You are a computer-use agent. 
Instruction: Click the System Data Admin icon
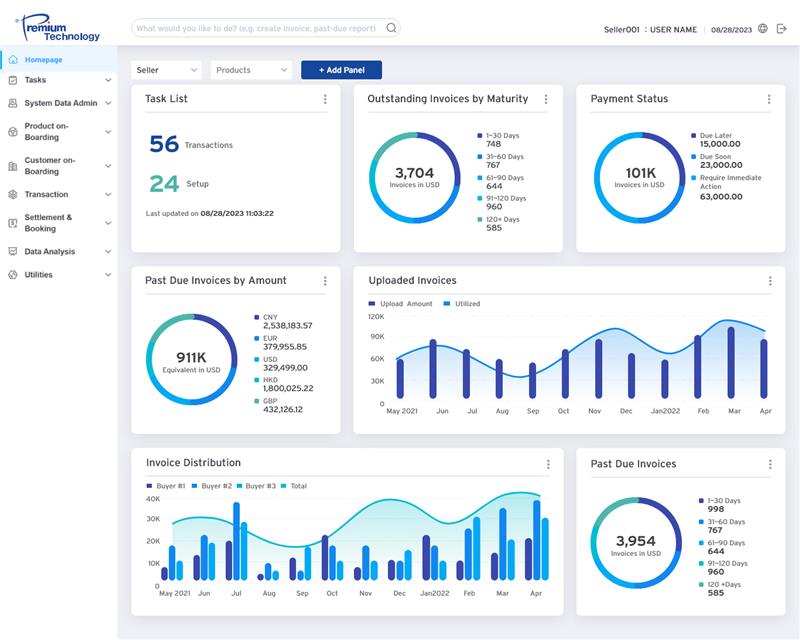pos(13,103)
